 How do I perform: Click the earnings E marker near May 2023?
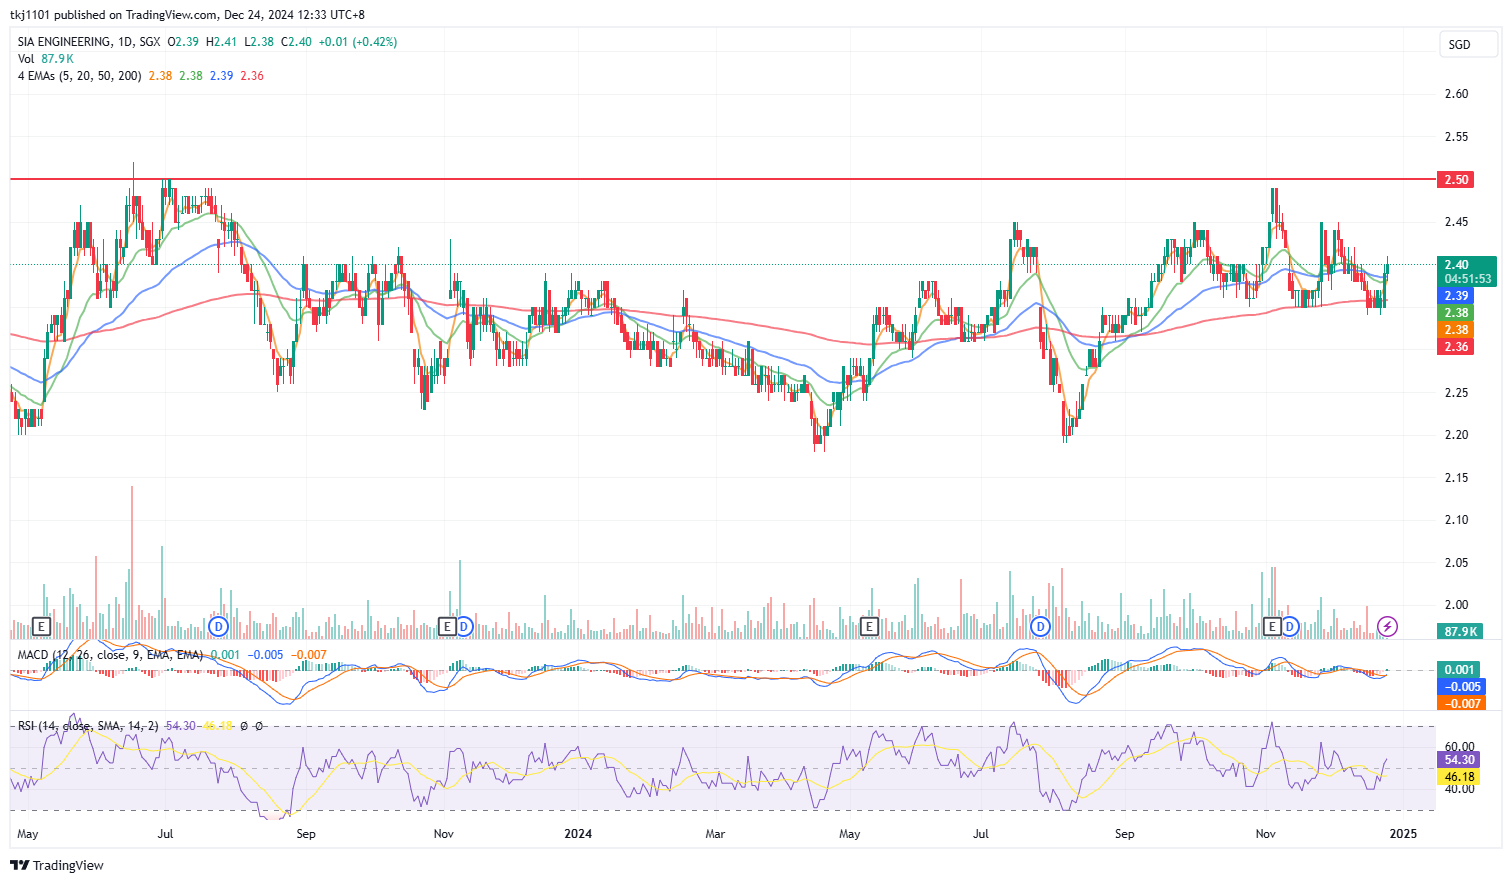41,627
